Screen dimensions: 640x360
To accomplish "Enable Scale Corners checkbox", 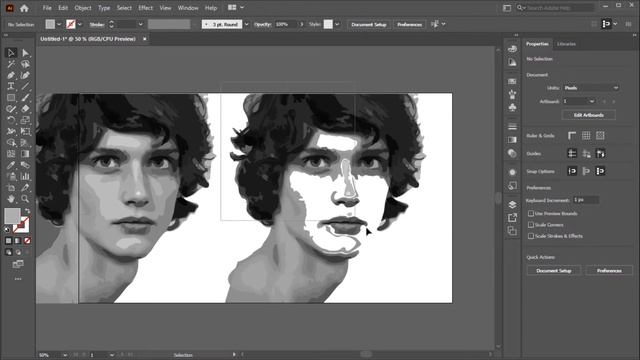I will tap(531, 225).
